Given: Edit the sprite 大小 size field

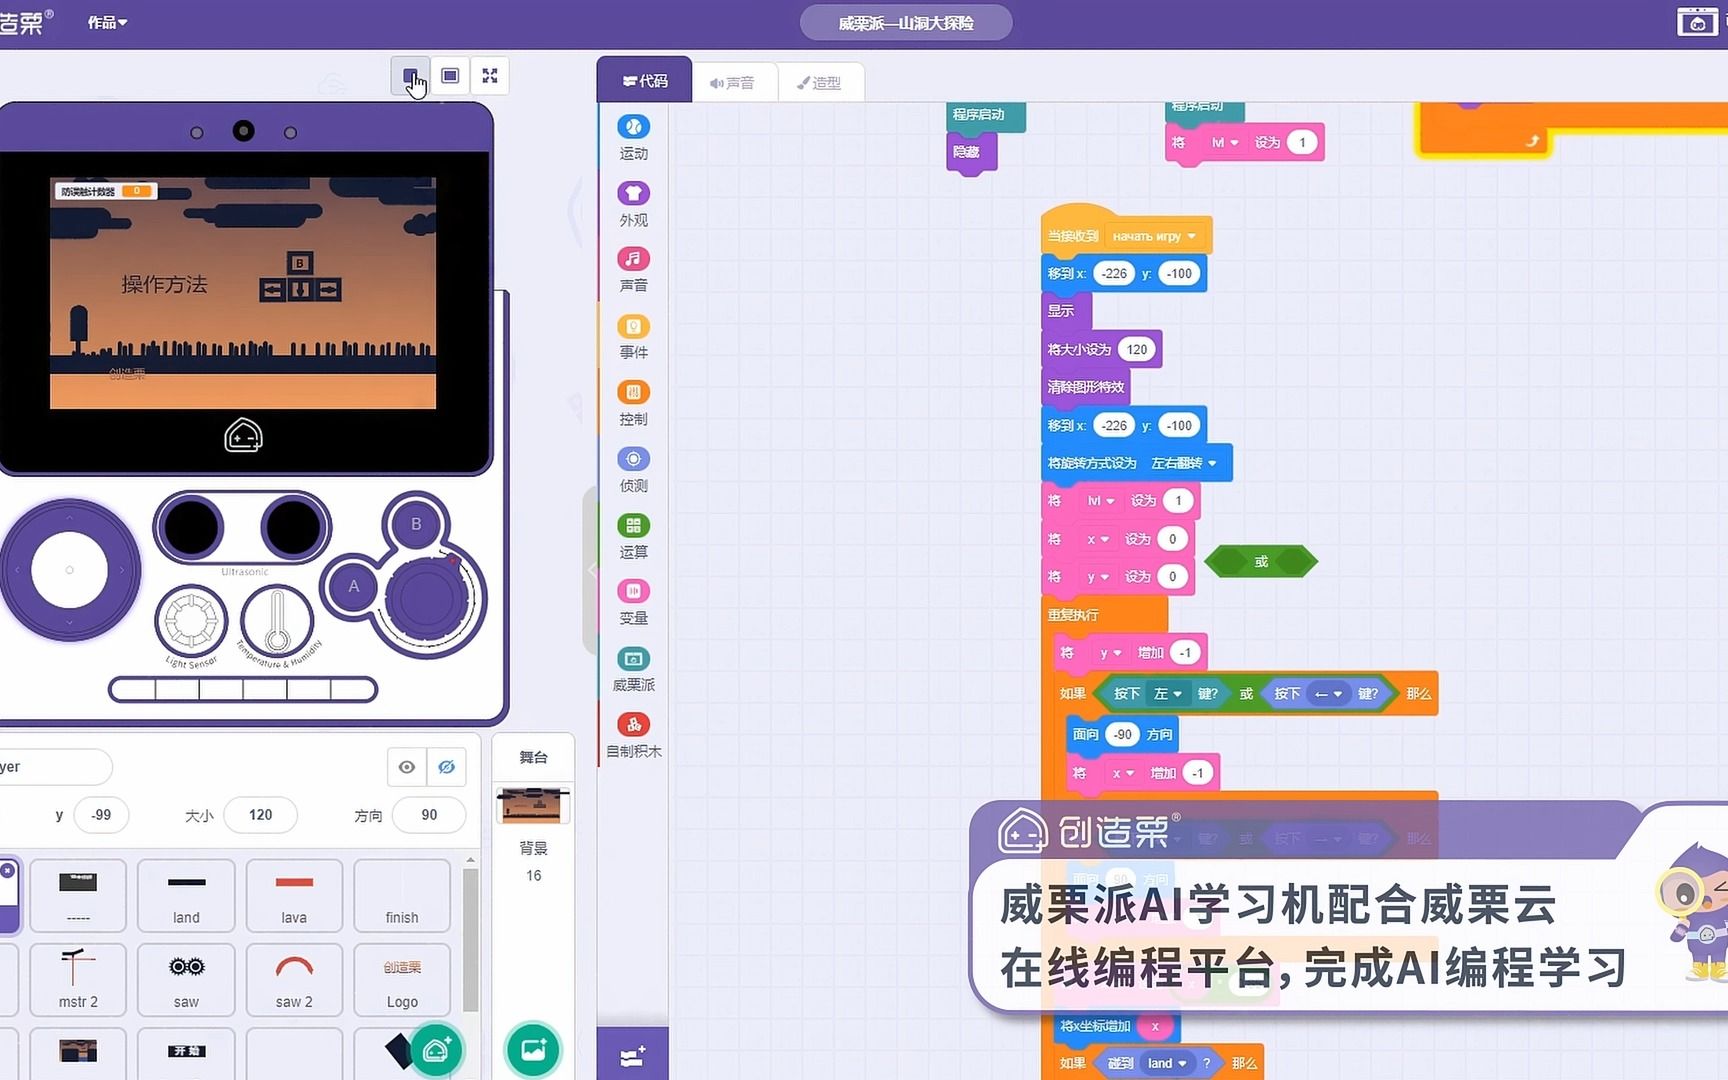Looking at the screenshot, I should [260, 815].
